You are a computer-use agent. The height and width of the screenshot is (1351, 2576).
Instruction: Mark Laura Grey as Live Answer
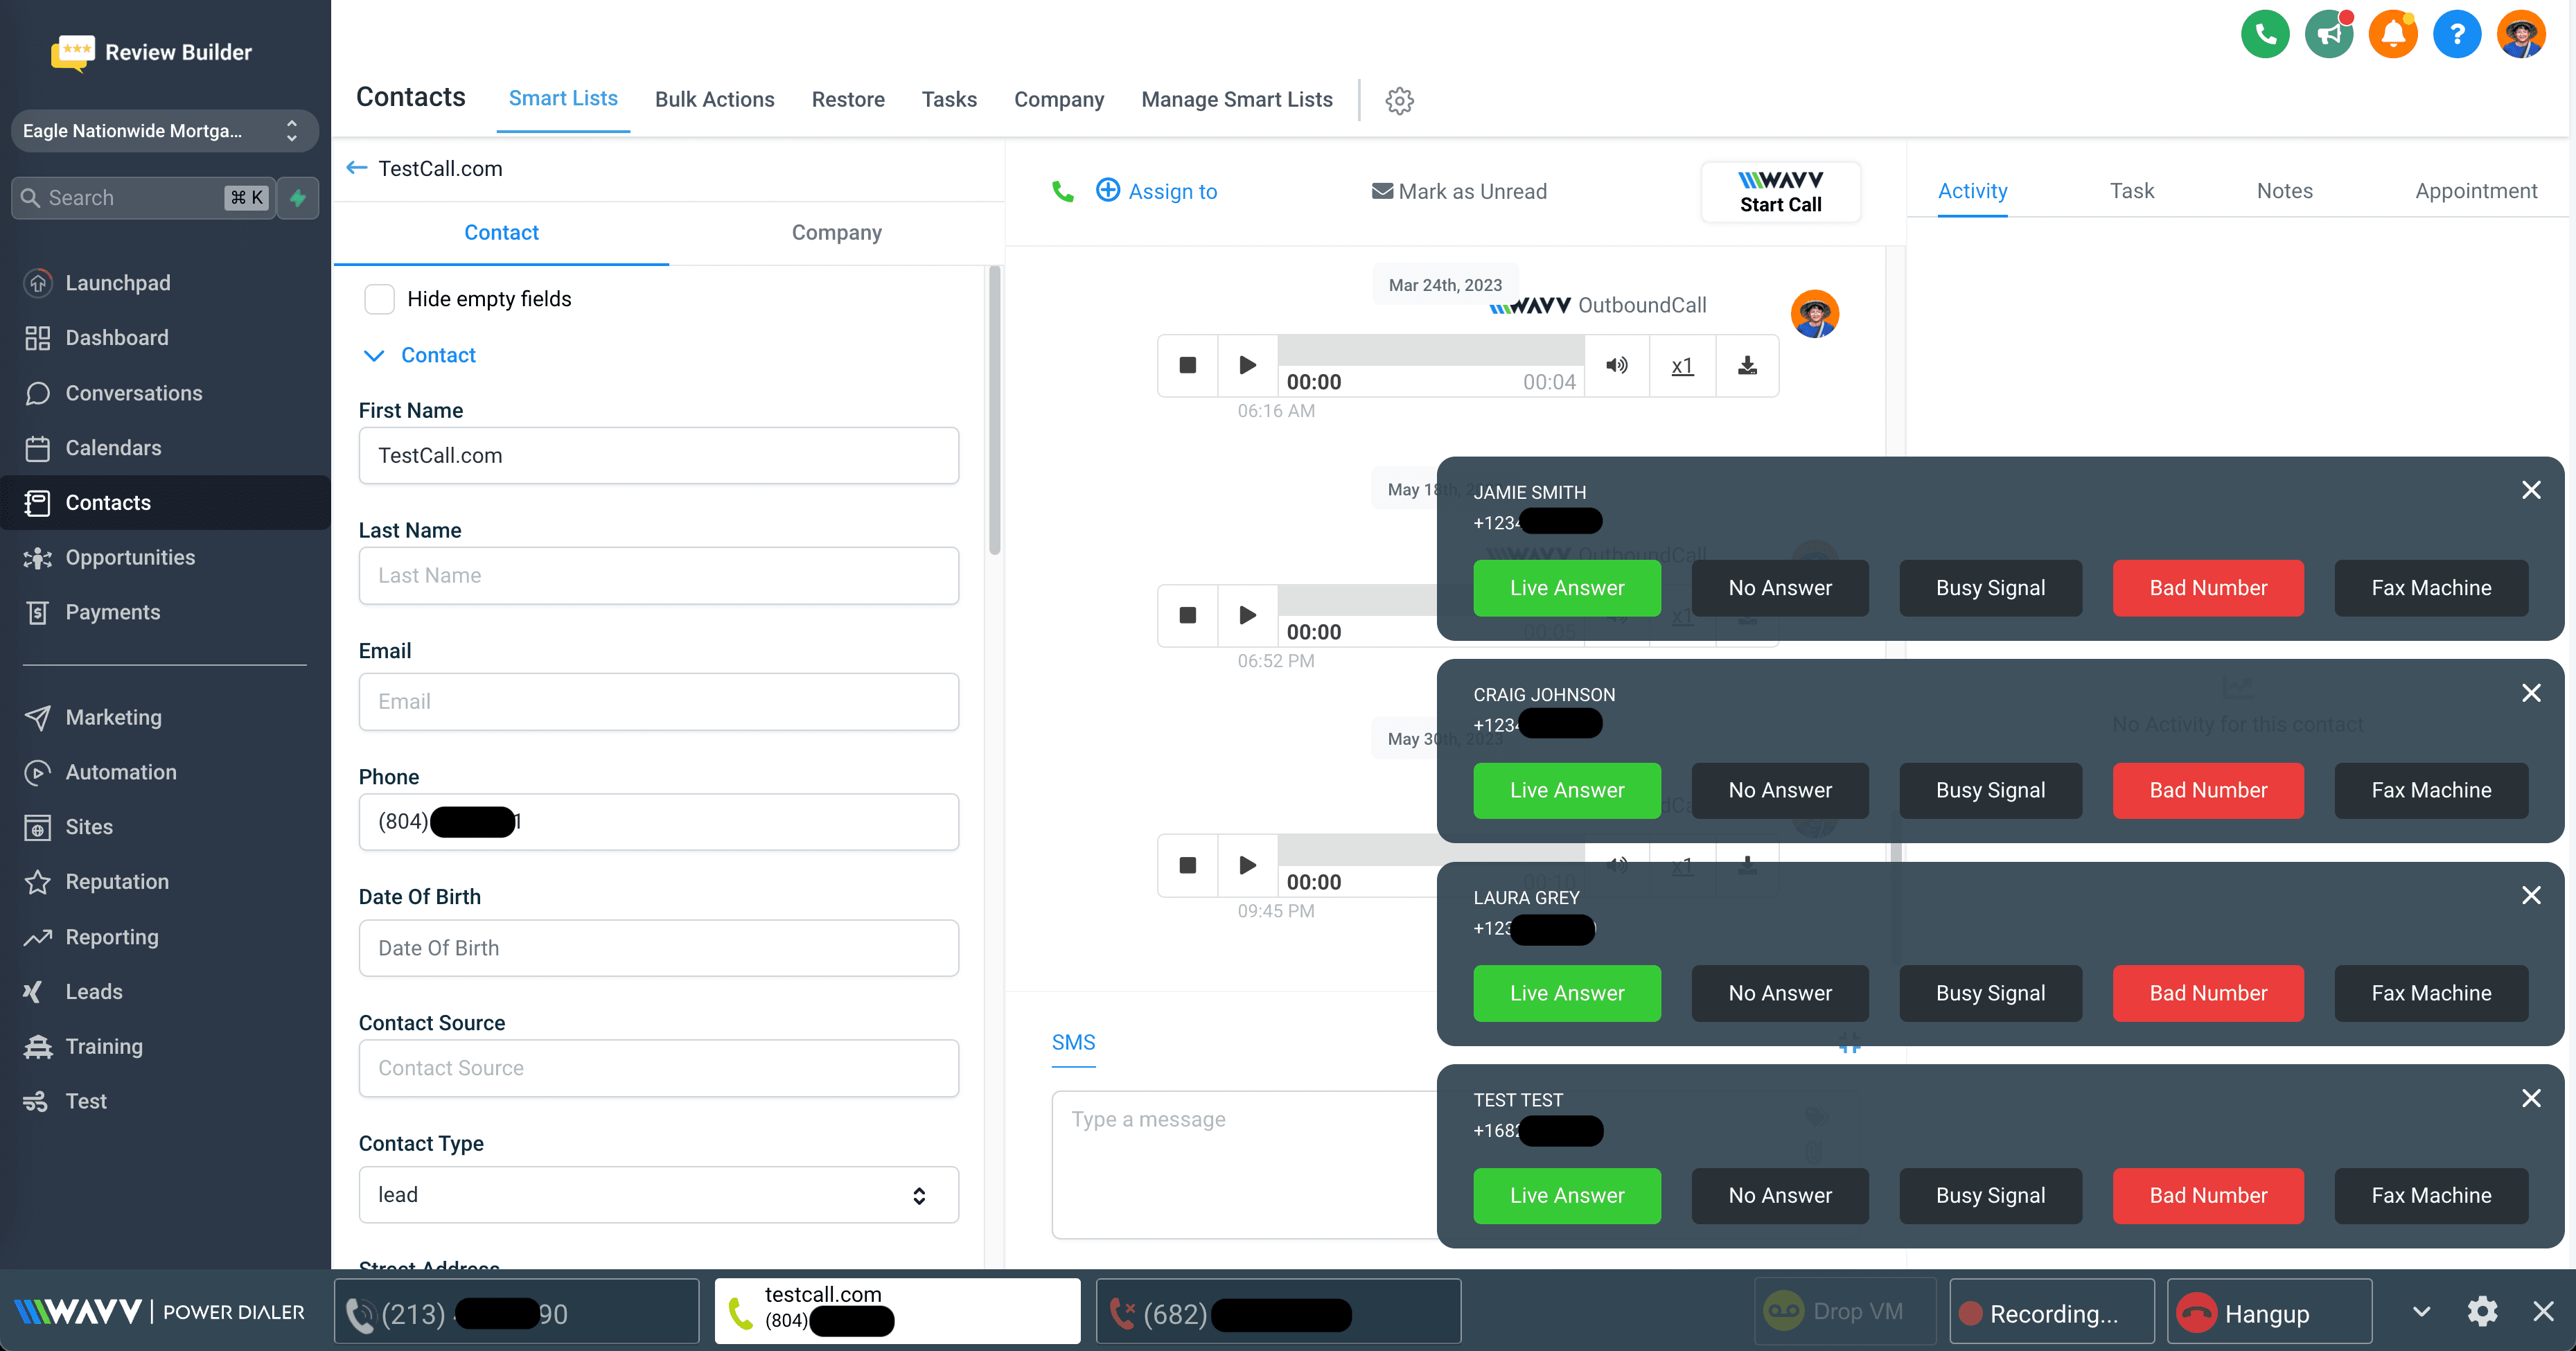(x=1566, y=993)
